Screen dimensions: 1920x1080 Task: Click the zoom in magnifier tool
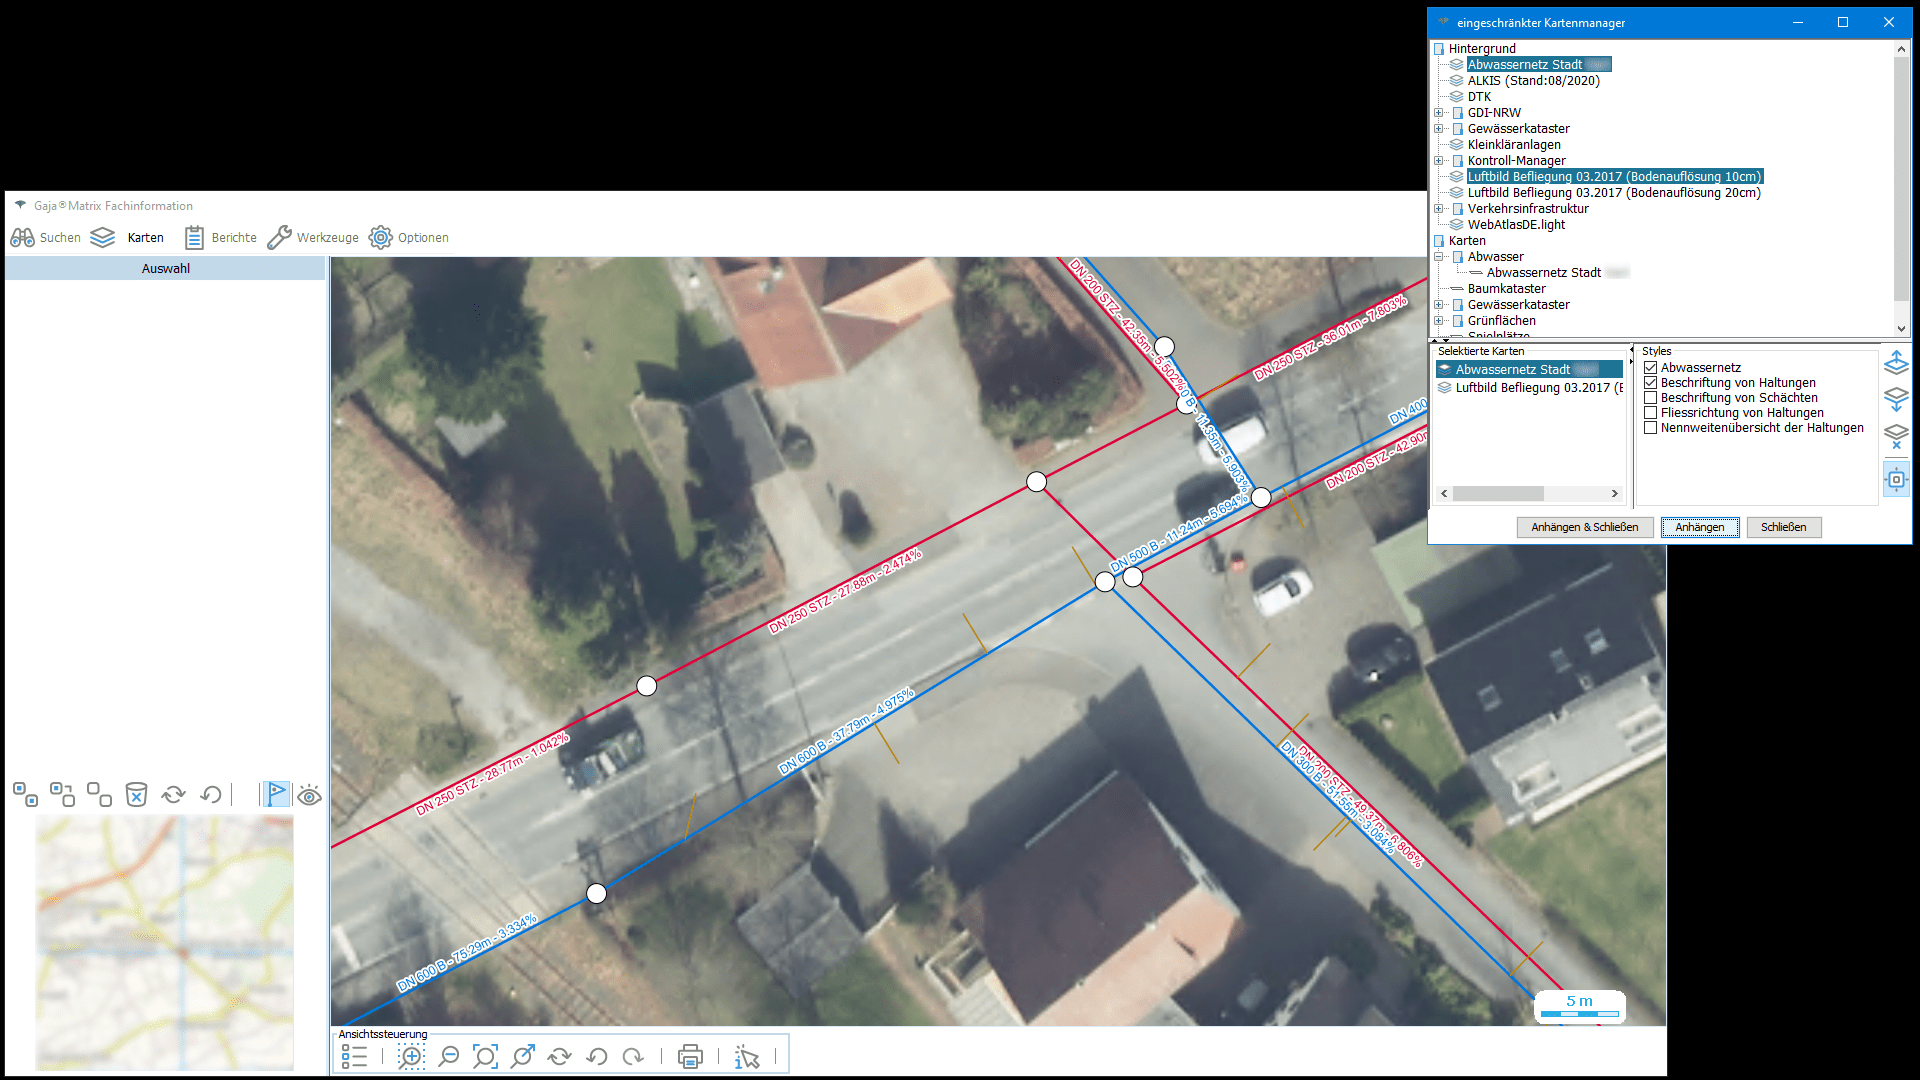pos(411,1056)
